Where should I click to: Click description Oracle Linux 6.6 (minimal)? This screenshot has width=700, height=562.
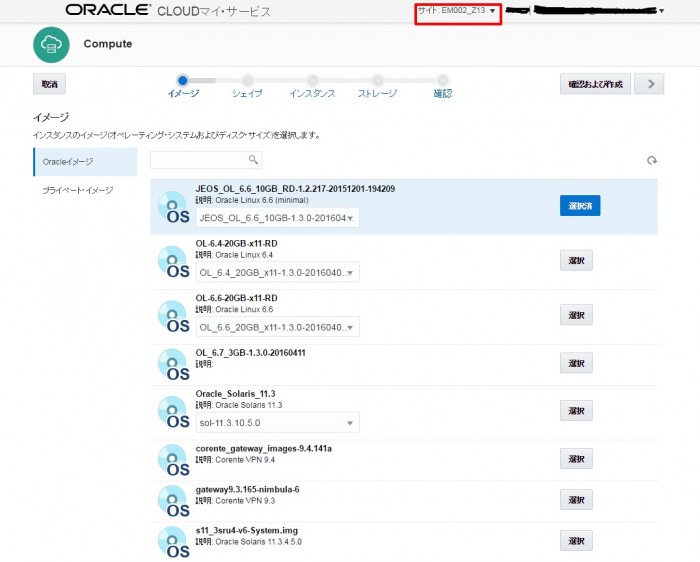262,200
